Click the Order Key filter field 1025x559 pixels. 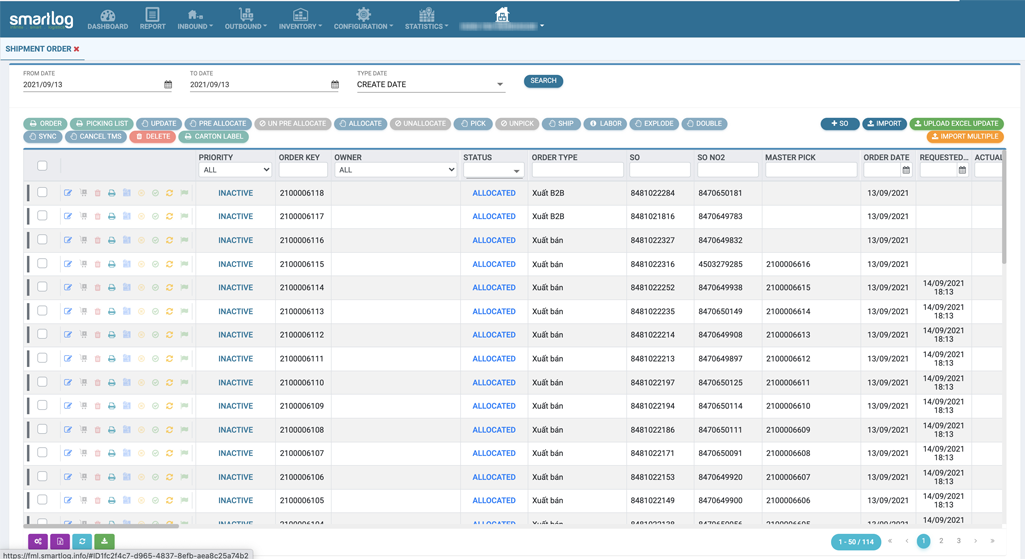[x=302, y=171]
